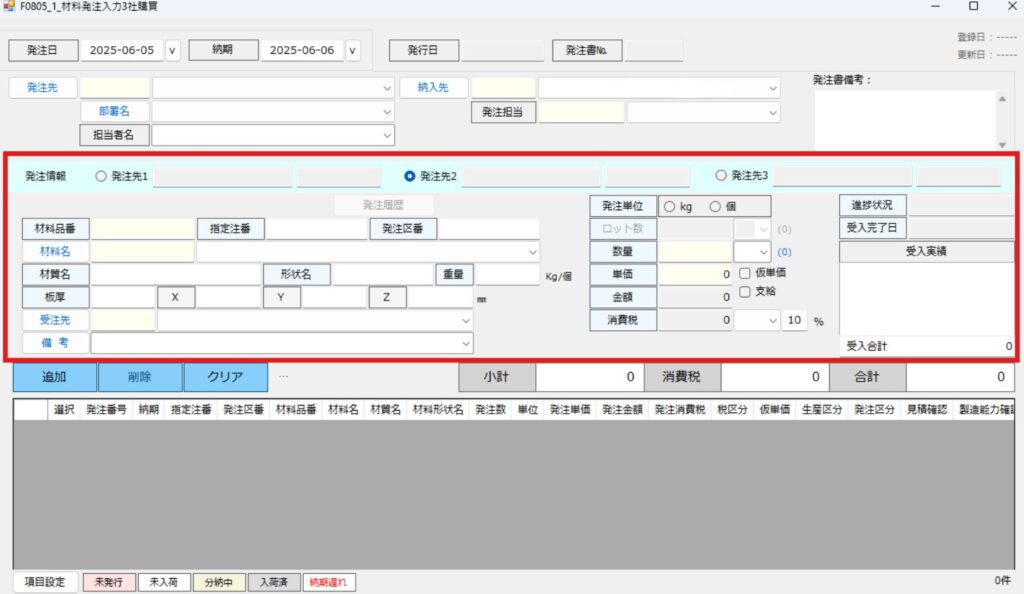
Task: Open 項目設定 at bottom left
Action: (44, 582)
